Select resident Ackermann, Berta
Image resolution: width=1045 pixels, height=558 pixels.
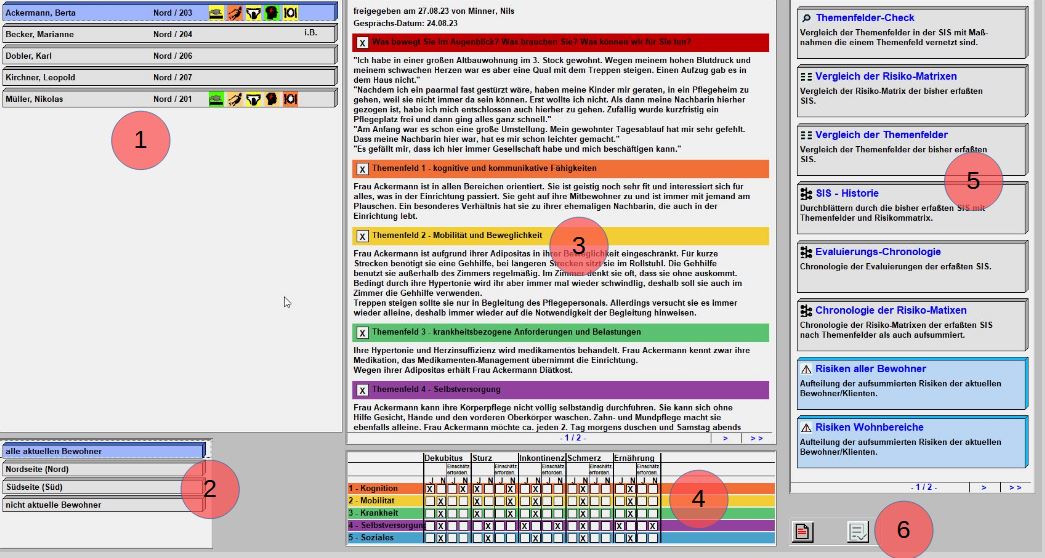click(169, 12)
